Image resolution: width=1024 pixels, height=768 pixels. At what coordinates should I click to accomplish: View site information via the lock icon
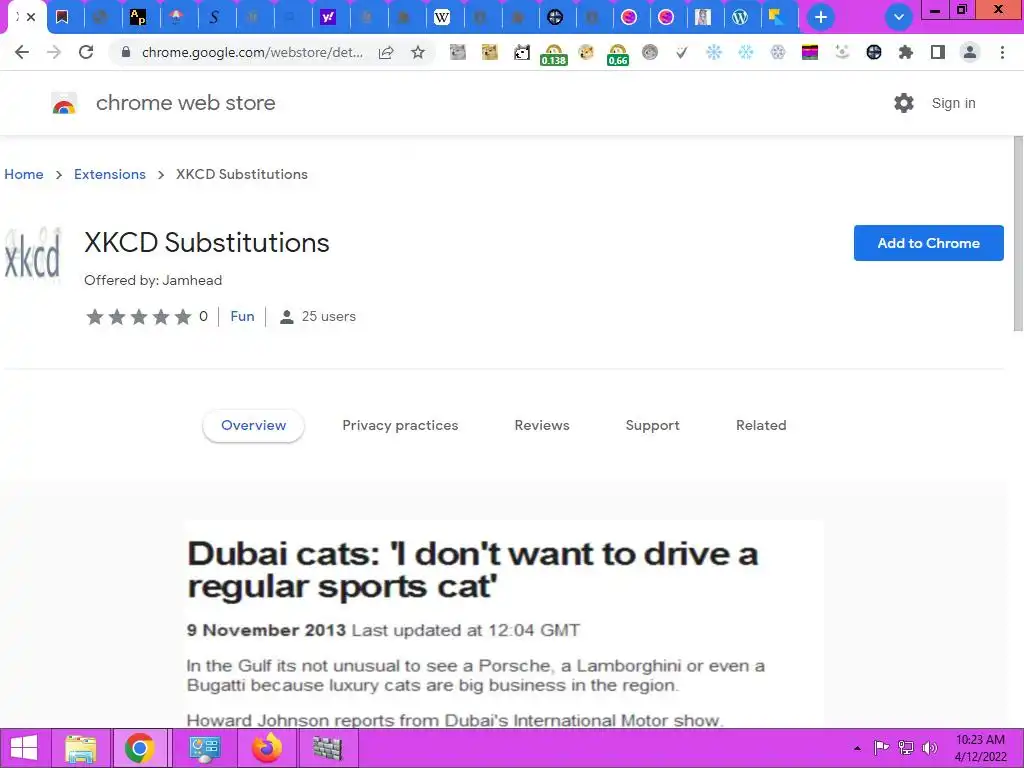(126, 52)
